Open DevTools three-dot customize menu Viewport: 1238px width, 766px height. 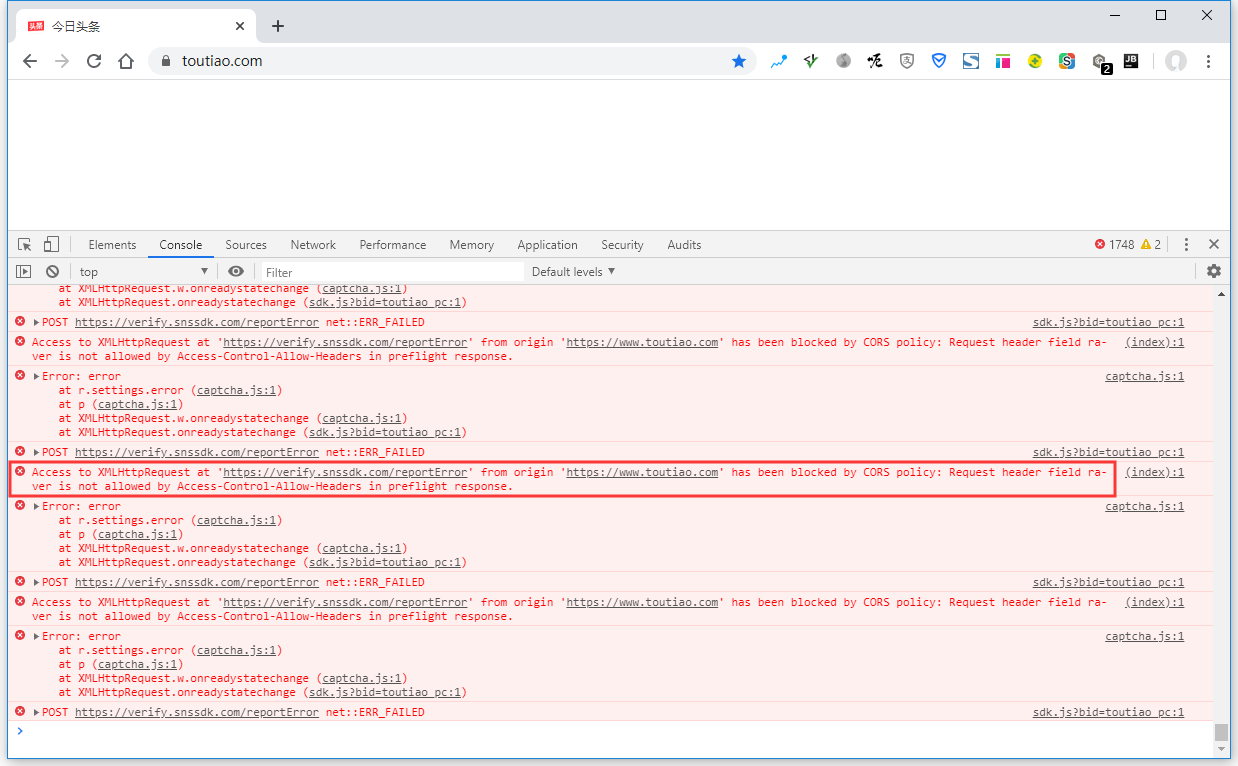1186,245
